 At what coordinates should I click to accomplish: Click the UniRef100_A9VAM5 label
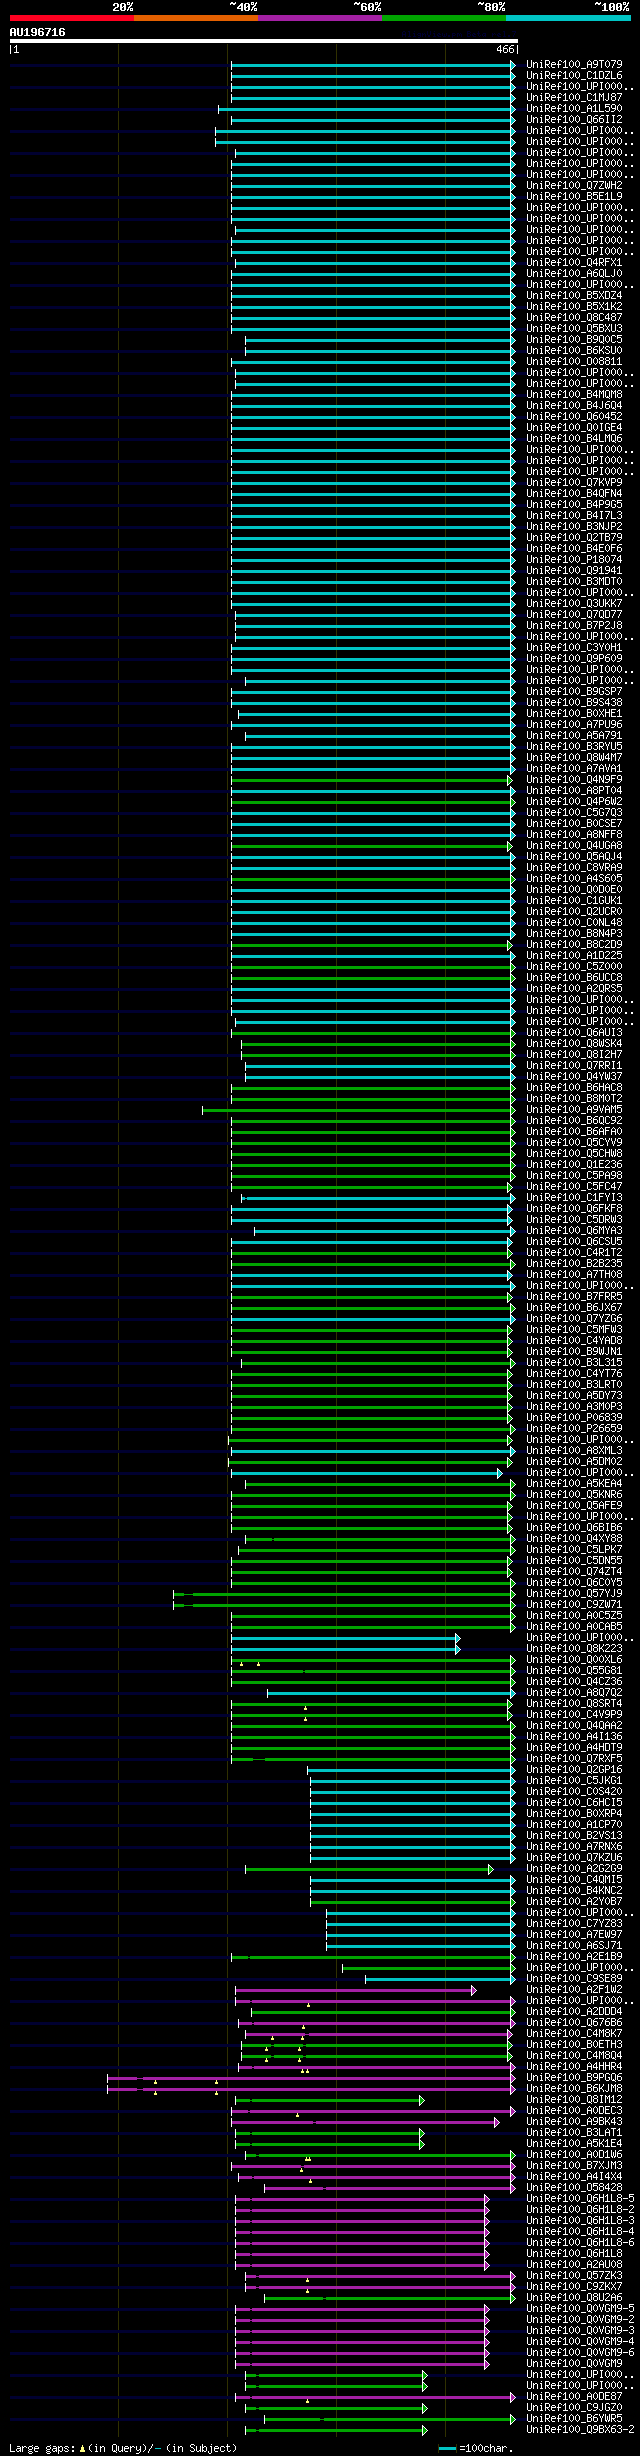pos(574,1109)
